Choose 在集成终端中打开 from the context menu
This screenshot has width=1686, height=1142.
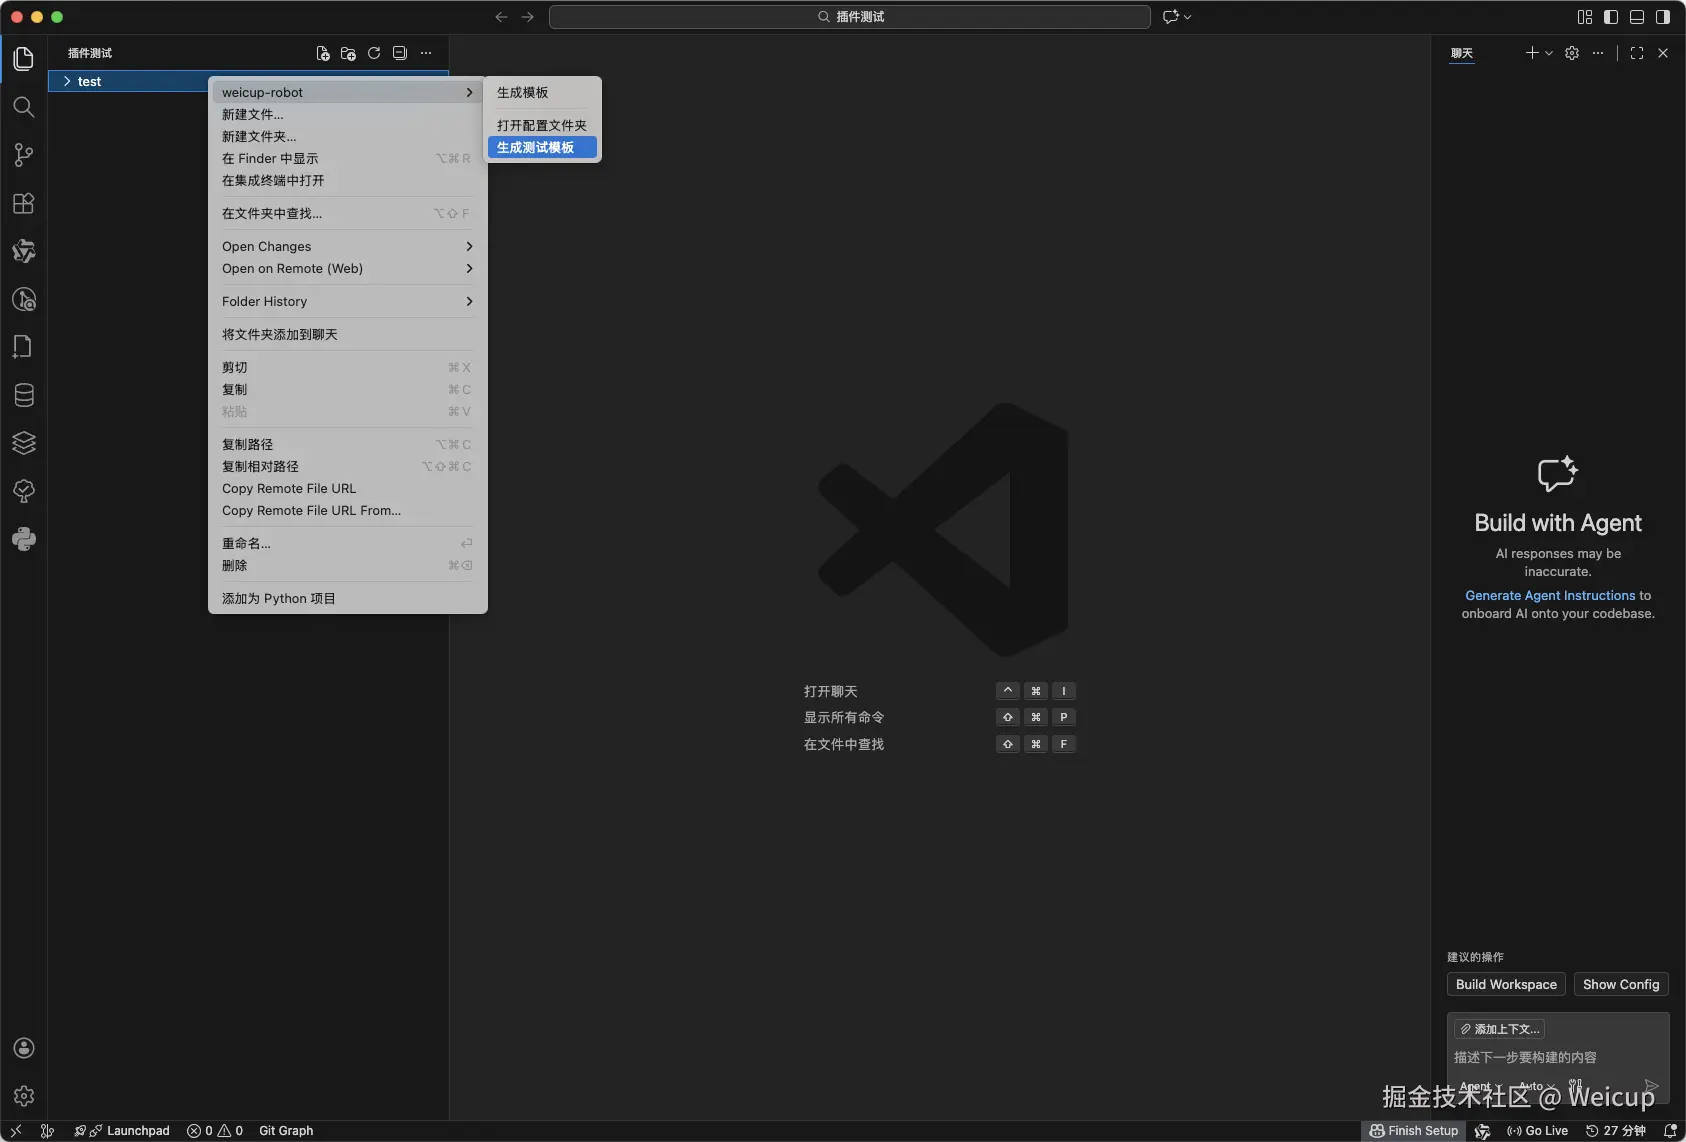tap(347, 181)
